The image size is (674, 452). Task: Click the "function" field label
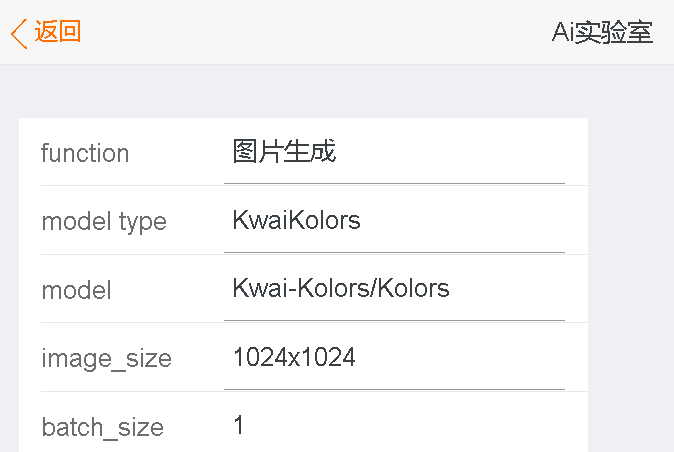point(85,153)
